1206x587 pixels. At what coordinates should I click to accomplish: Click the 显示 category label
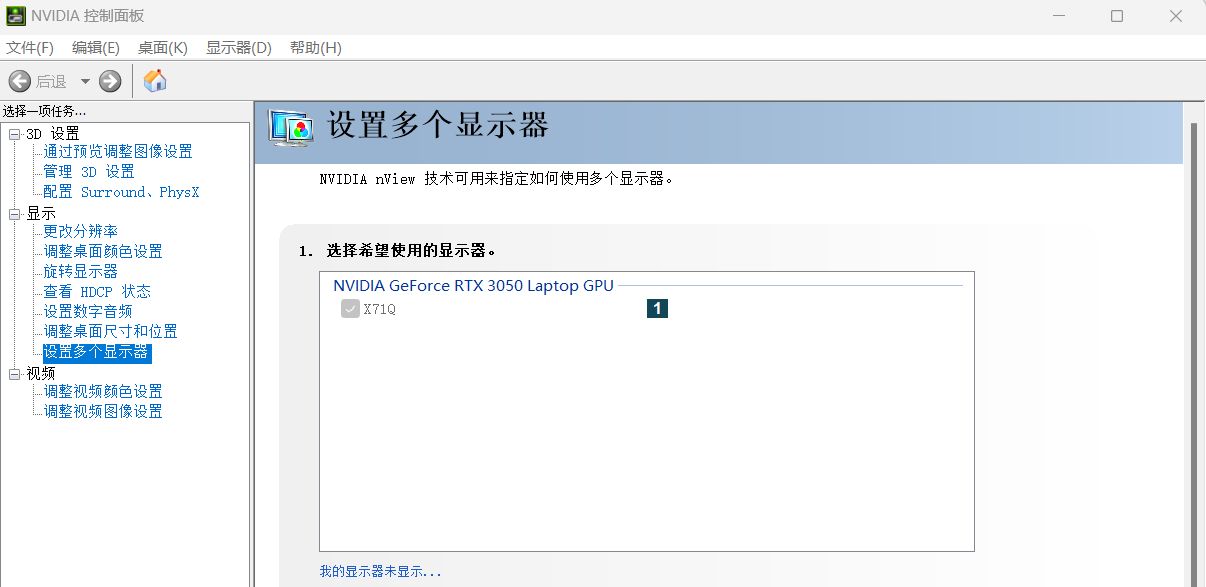pyautogui.click(x=41, y=214)
